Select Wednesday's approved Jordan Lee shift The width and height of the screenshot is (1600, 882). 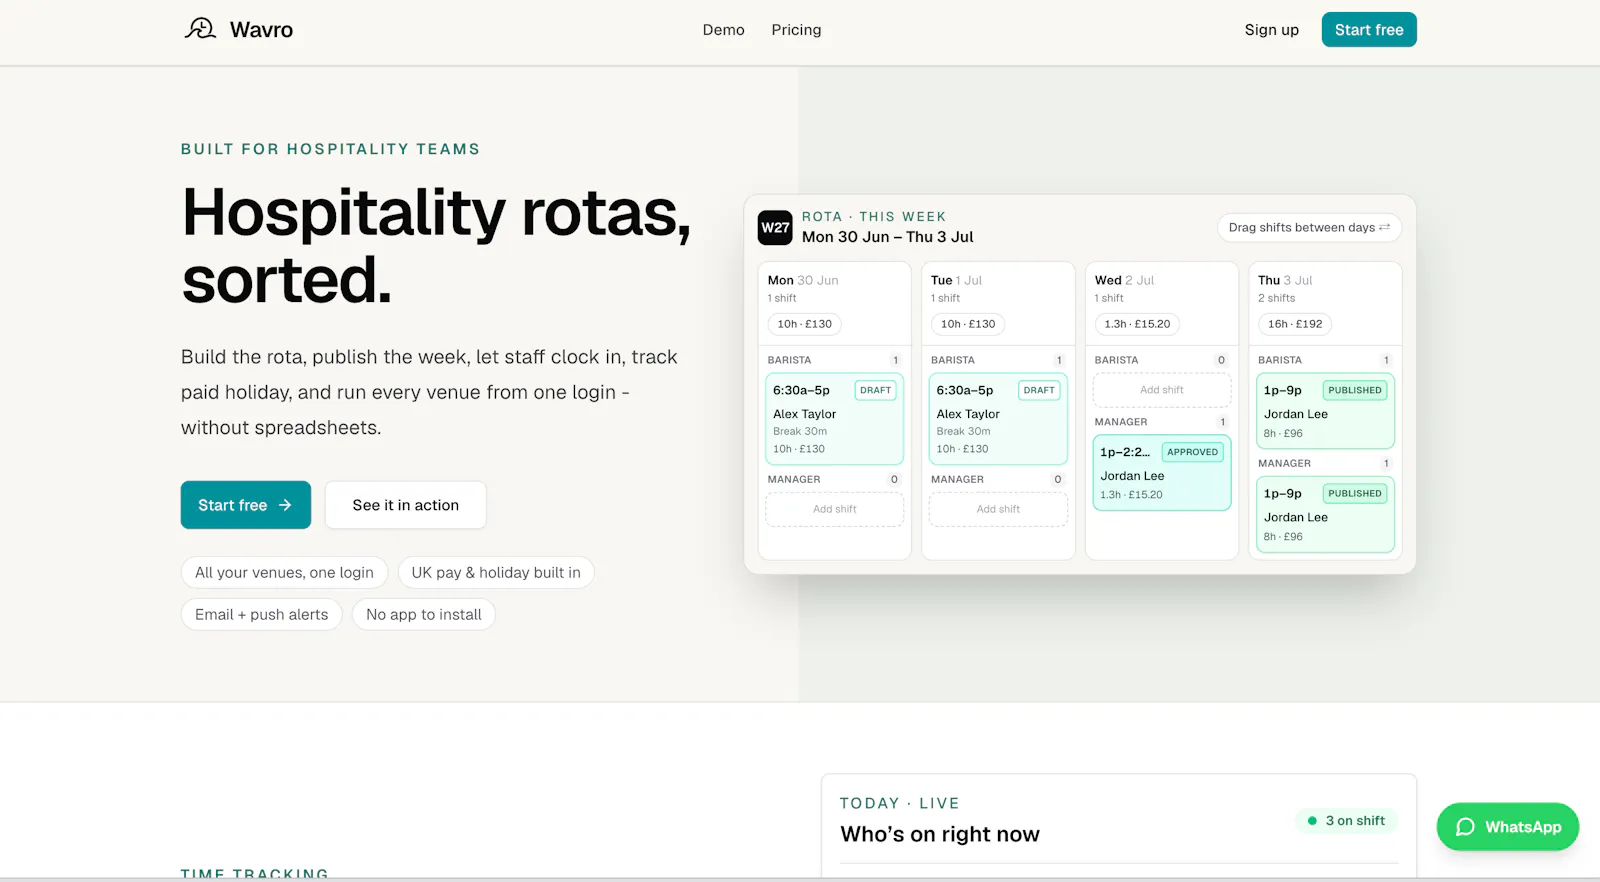tap(1162, 473)
